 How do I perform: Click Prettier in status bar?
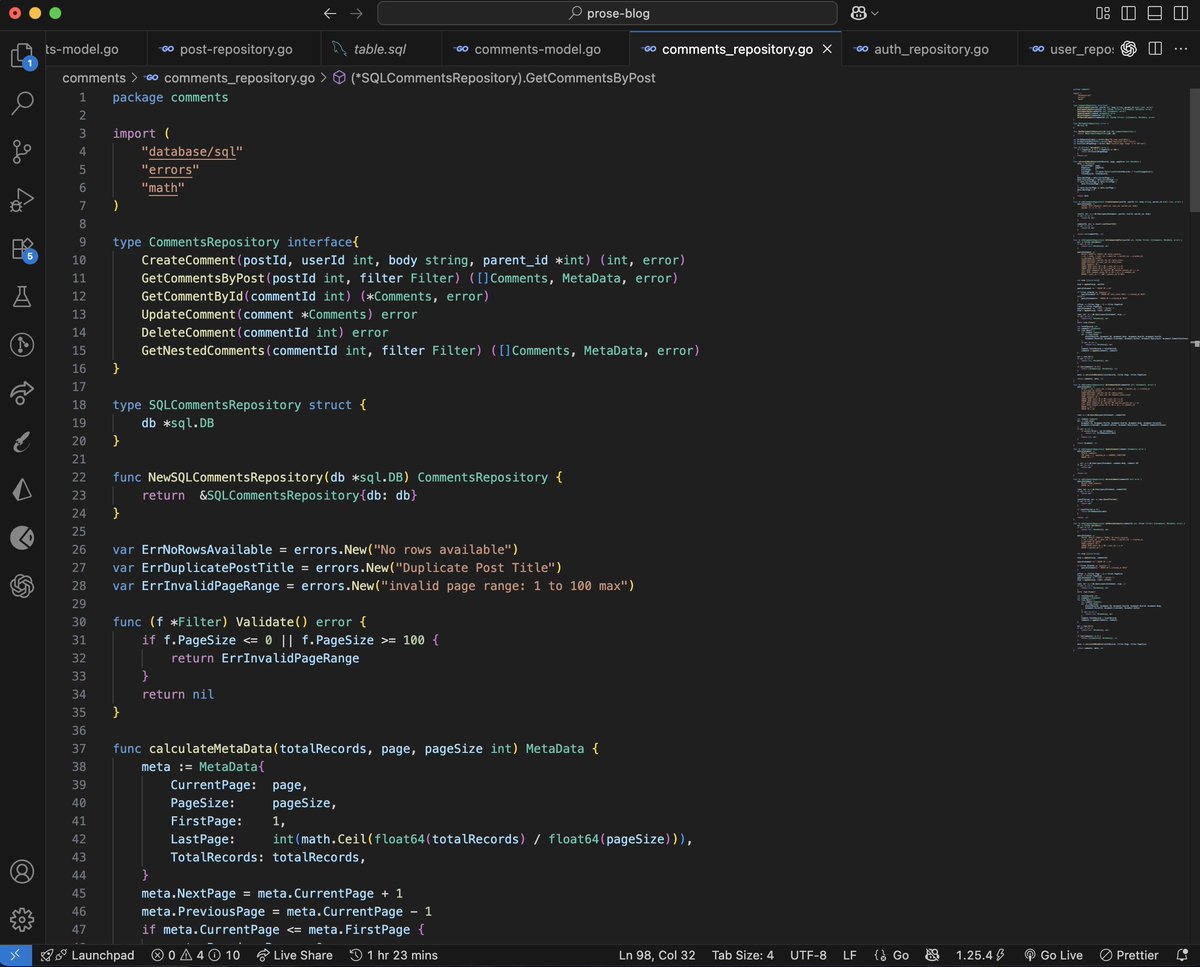click(x=1131, y=955)
